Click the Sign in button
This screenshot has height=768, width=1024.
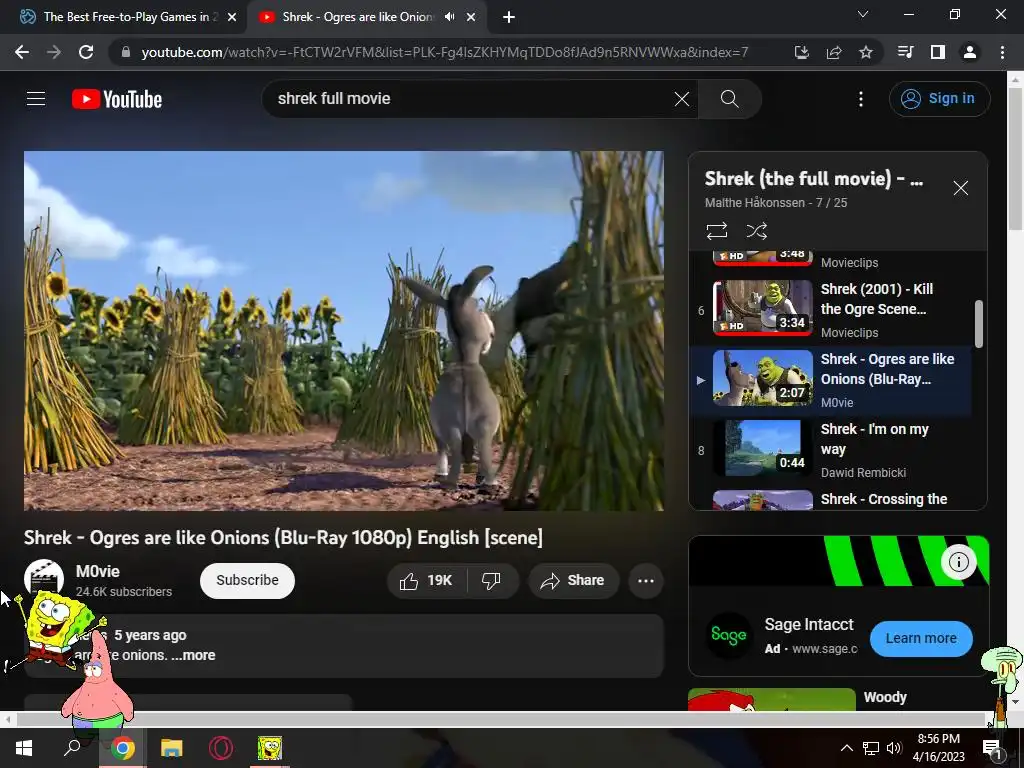(x=939, y=99)
